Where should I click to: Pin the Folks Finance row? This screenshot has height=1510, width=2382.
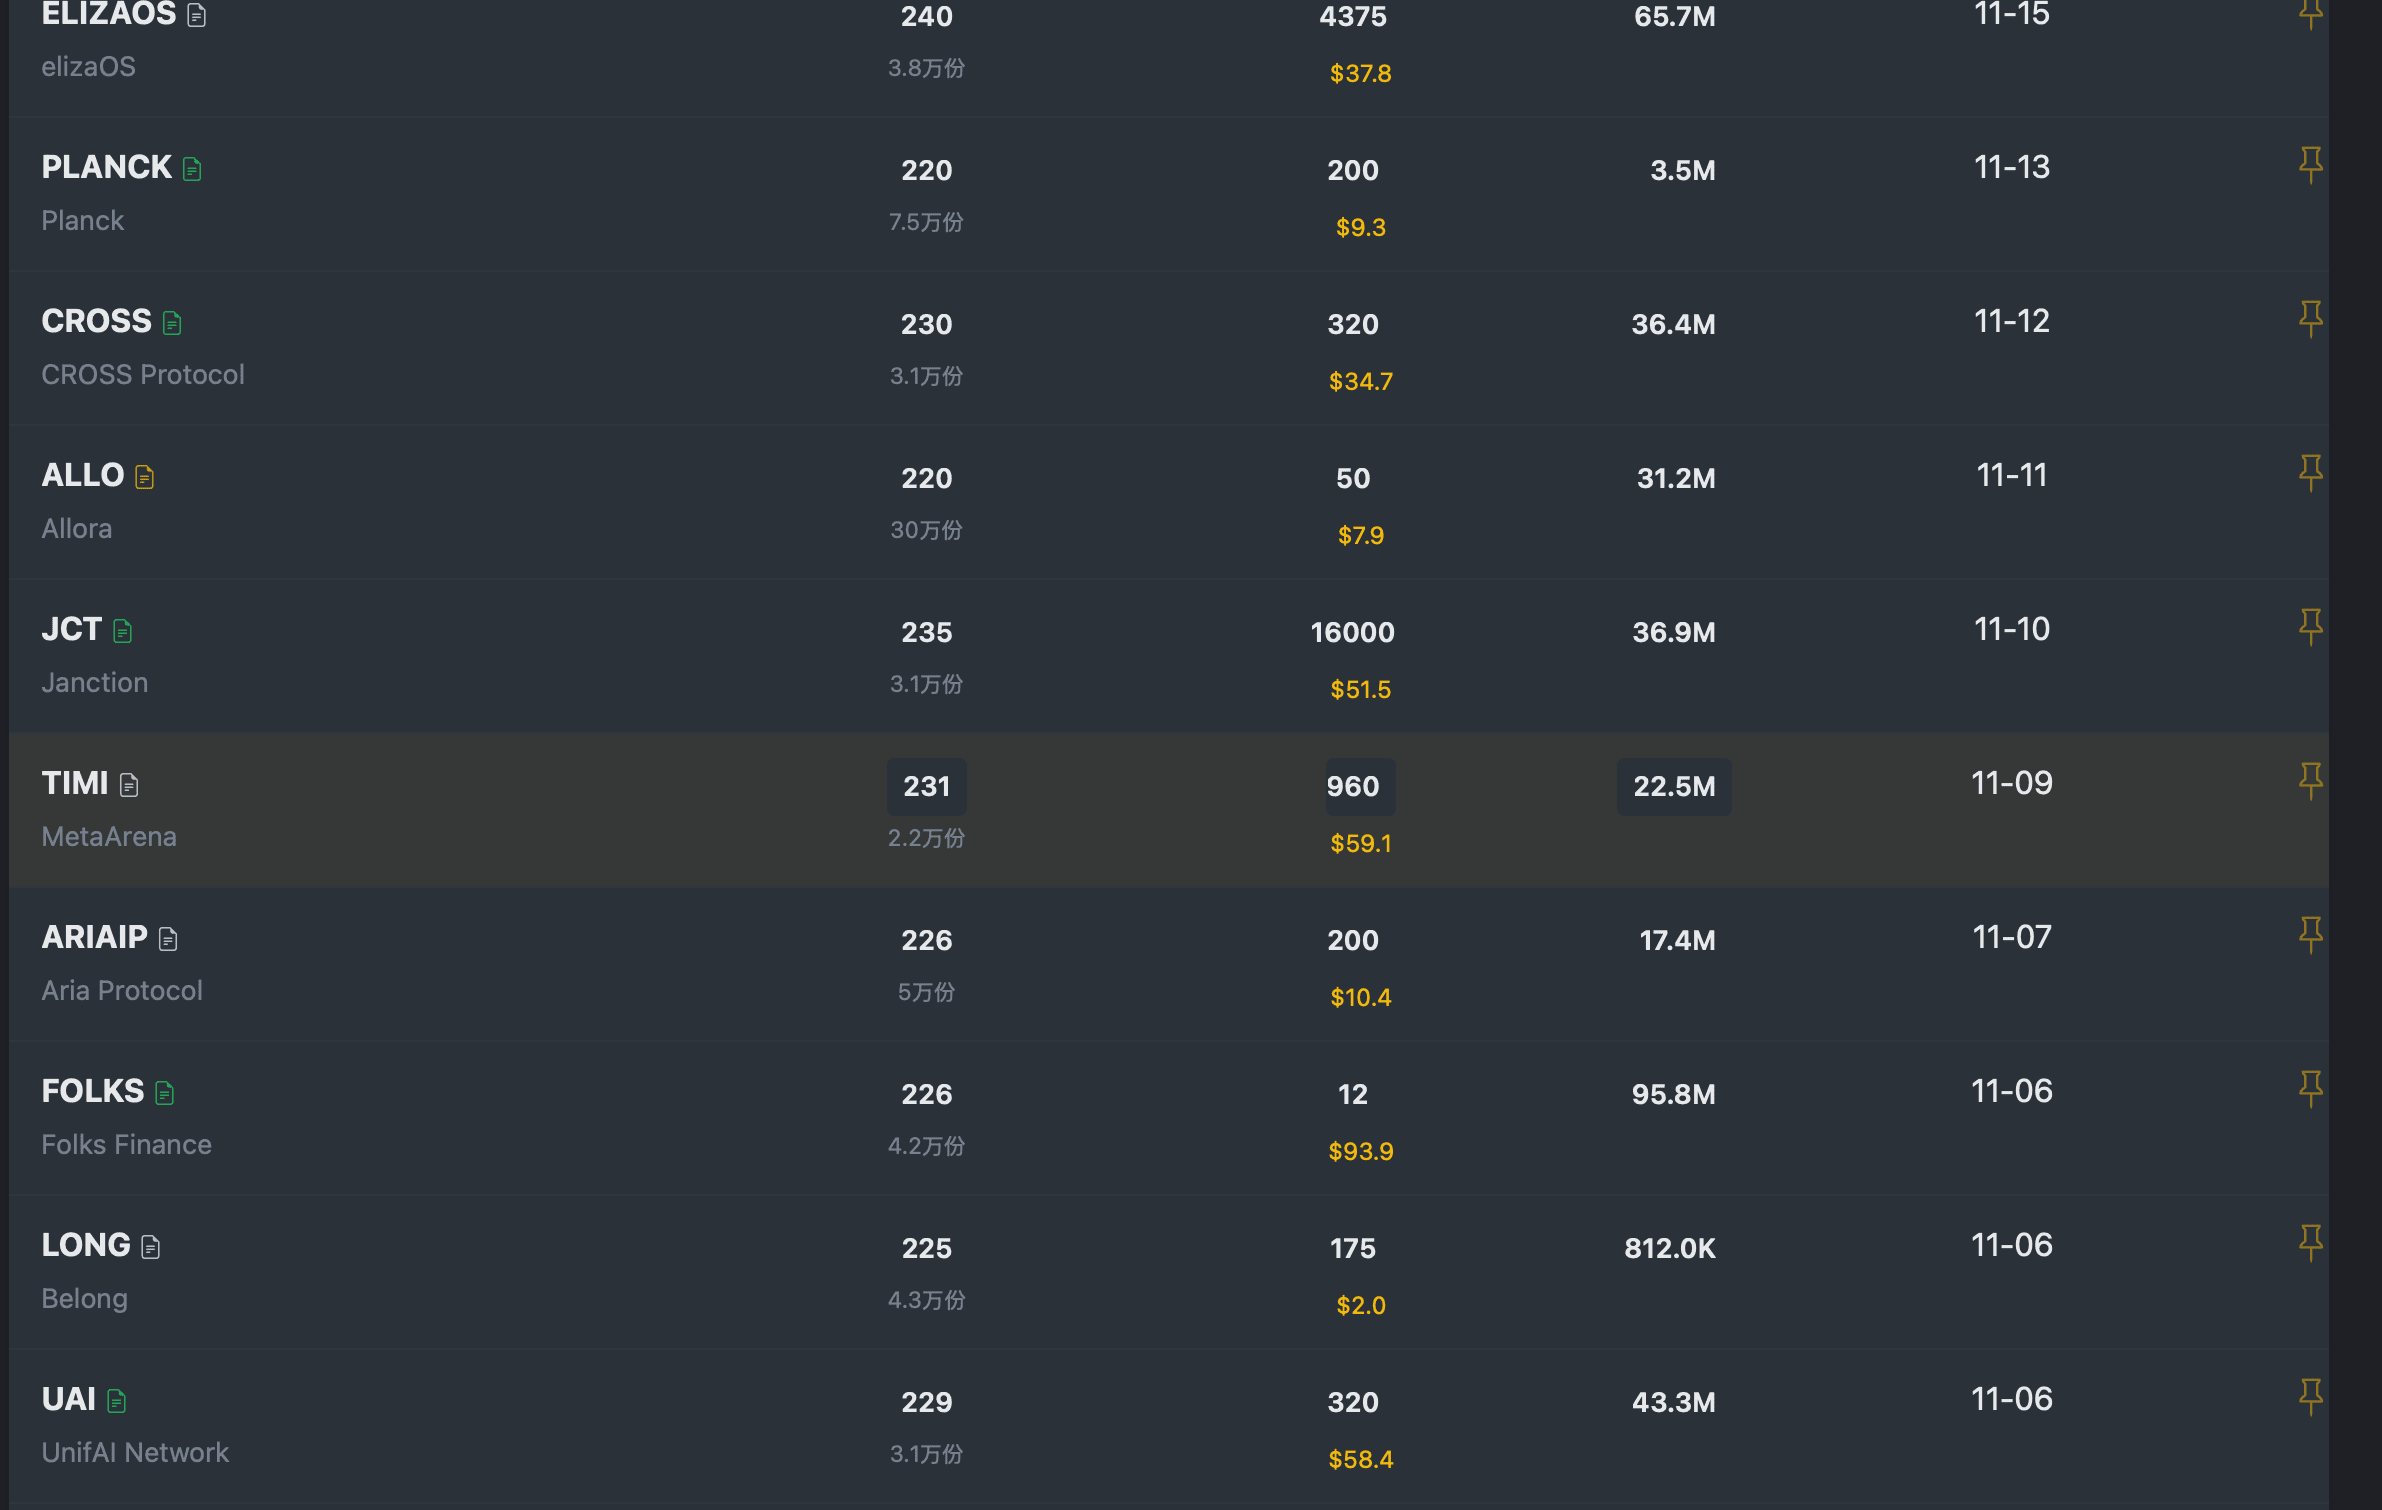tap(2310, 1088)
